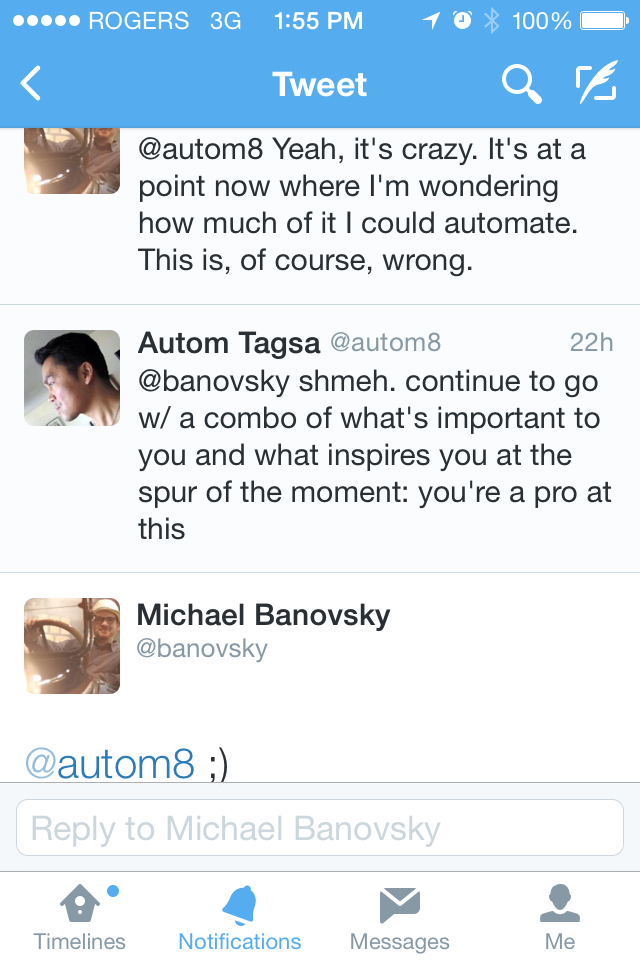Tap the partially visible top avatar
Viewport: 640px width, 960px height.
point(72,161)
